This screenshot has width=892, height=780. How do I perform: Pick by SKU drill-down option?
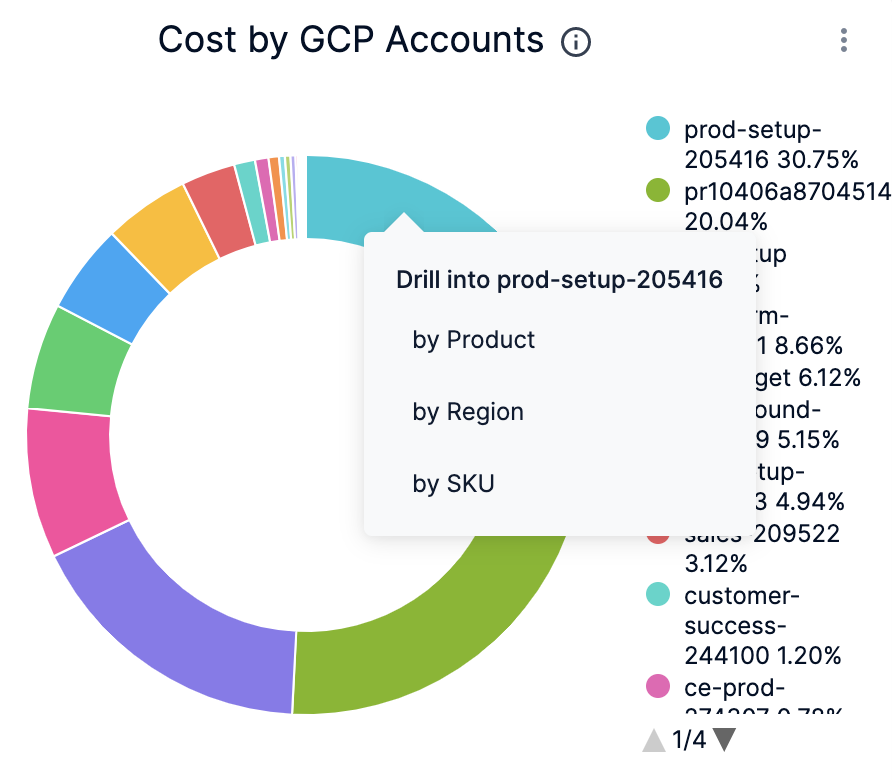pyautogui.click(x=453, y=484)
